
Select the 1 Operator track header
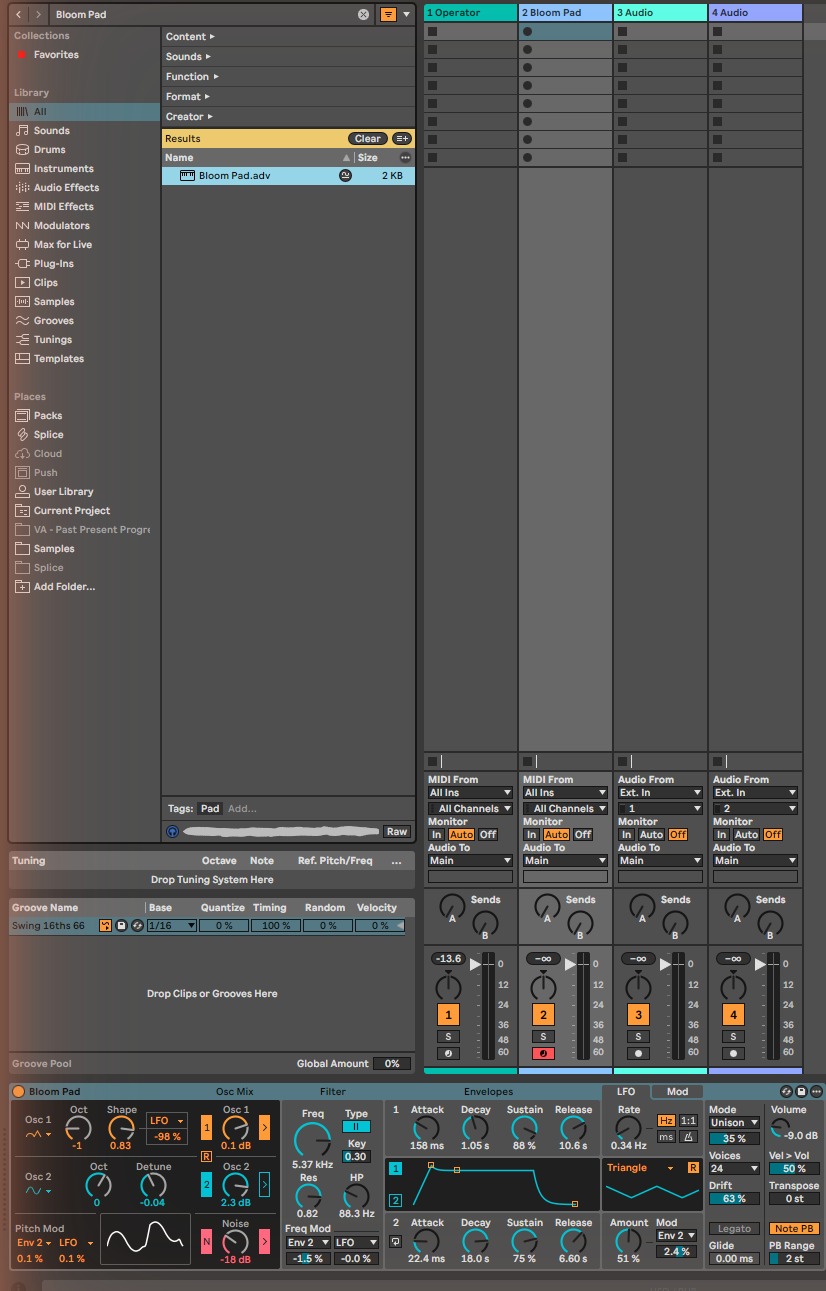[x=470, y=13]
